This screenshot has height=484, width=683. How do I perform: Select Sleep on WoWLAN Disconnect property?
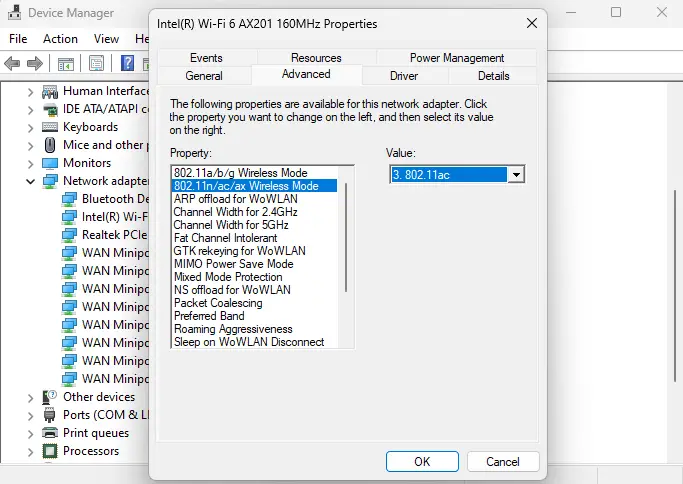coord(254,342)
